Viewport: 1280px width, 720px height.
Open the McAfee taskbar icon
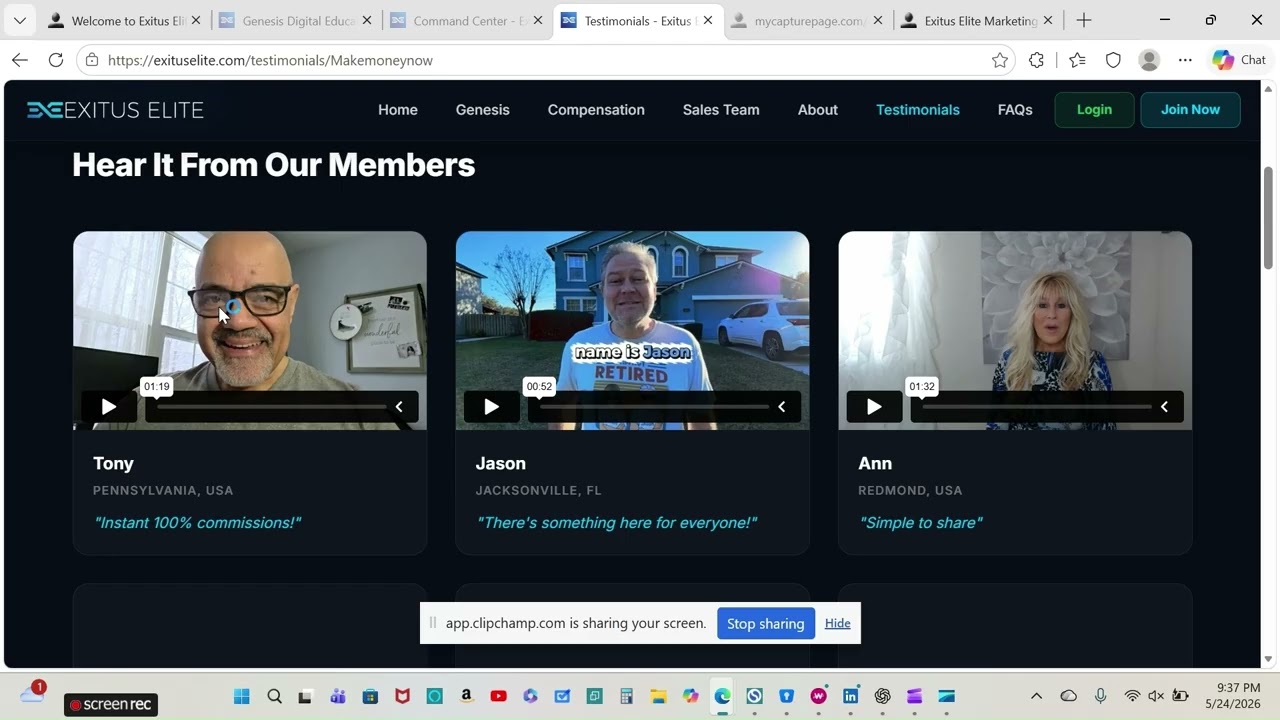402,696
